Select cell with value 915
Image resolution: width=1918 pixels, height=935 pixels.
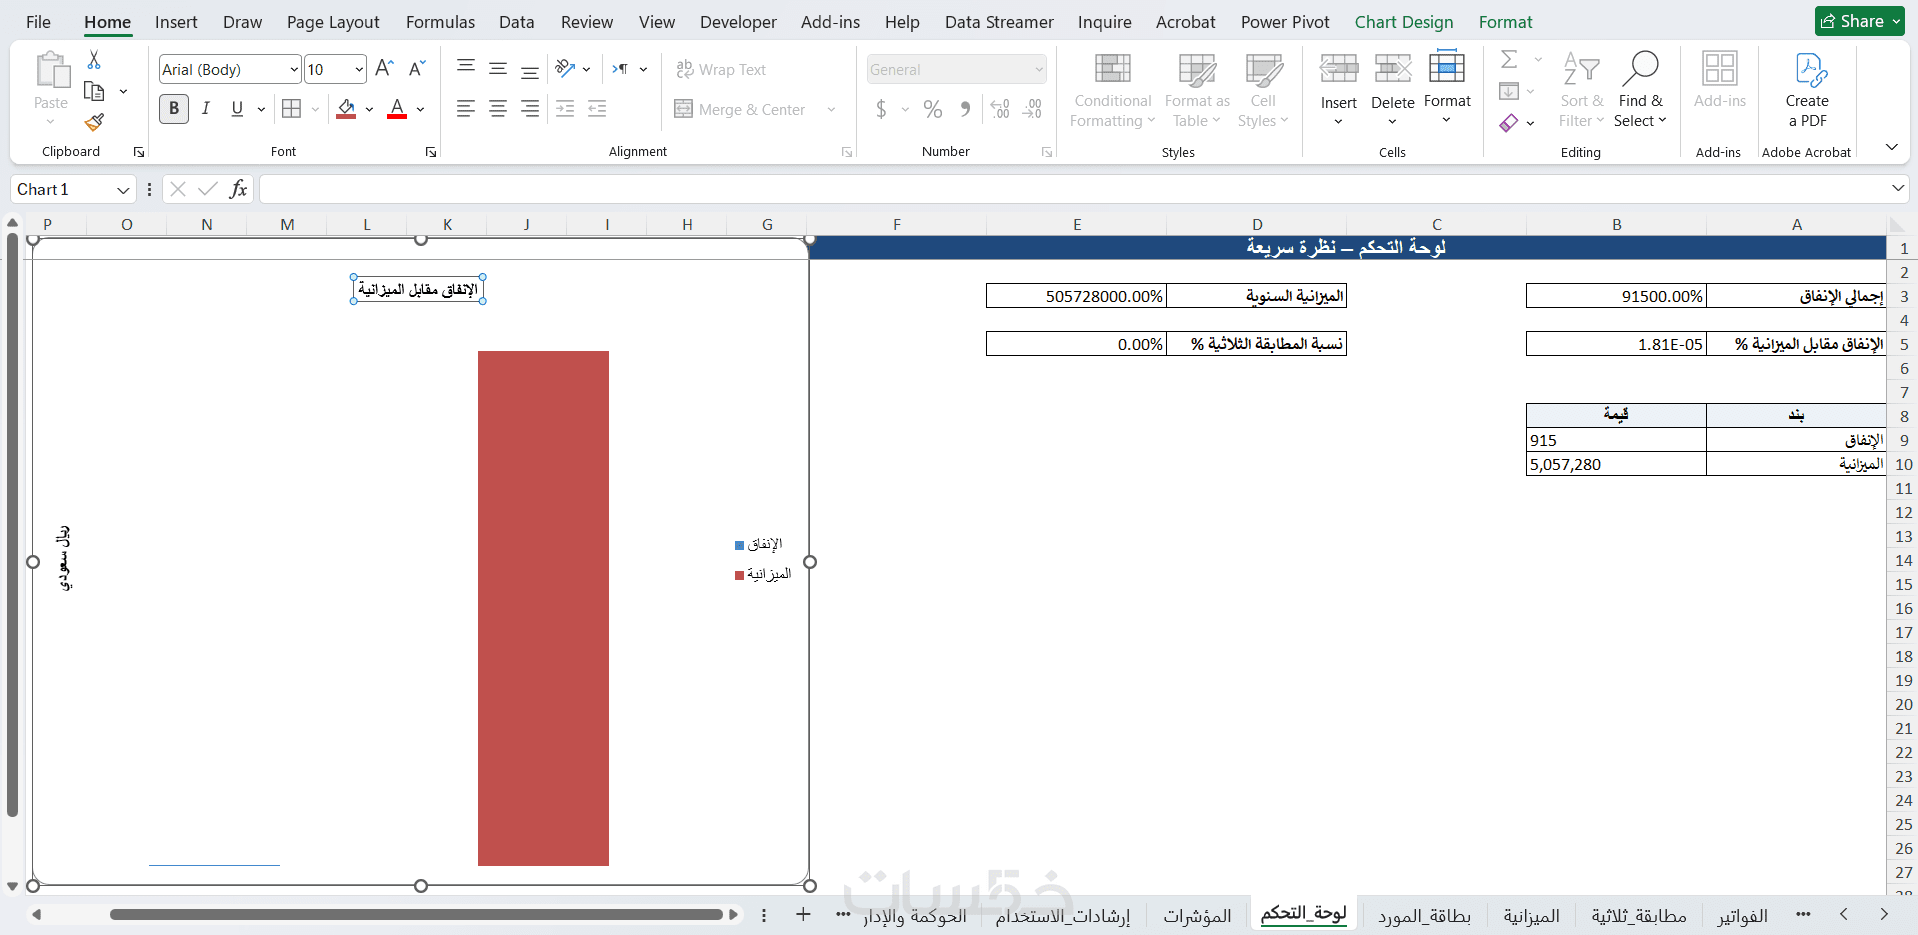[x=1616, y=440]
